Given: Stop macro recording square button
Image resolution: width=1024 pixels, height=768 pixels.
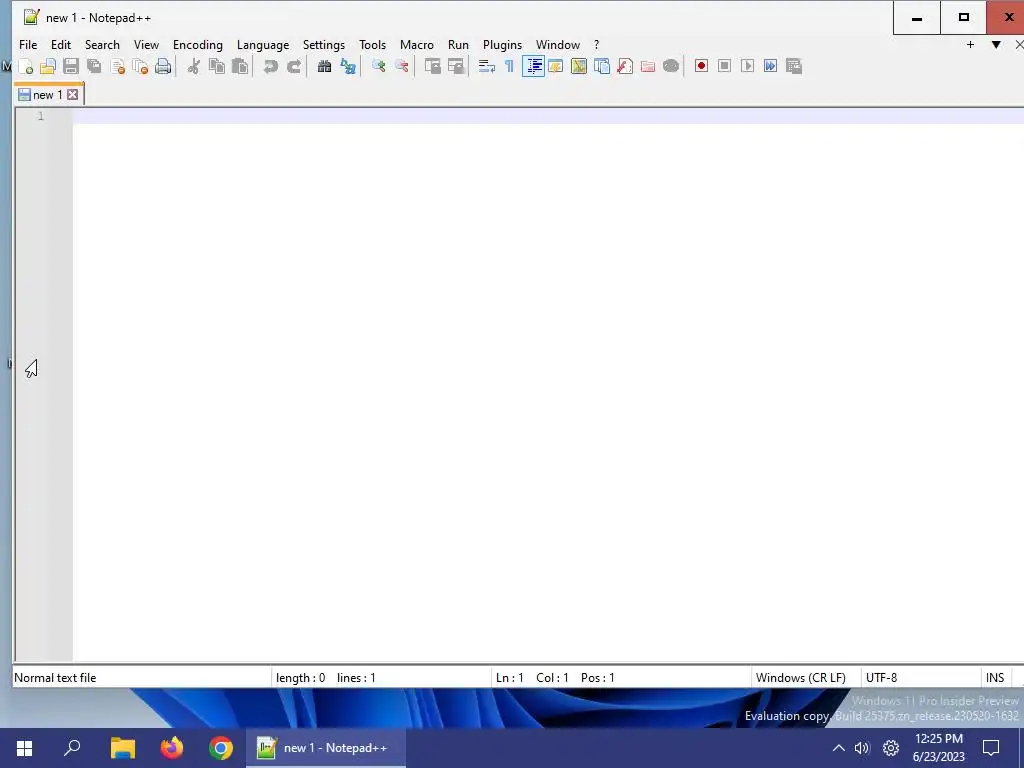Looking at the screenshot, I should [x=724, y=66].
